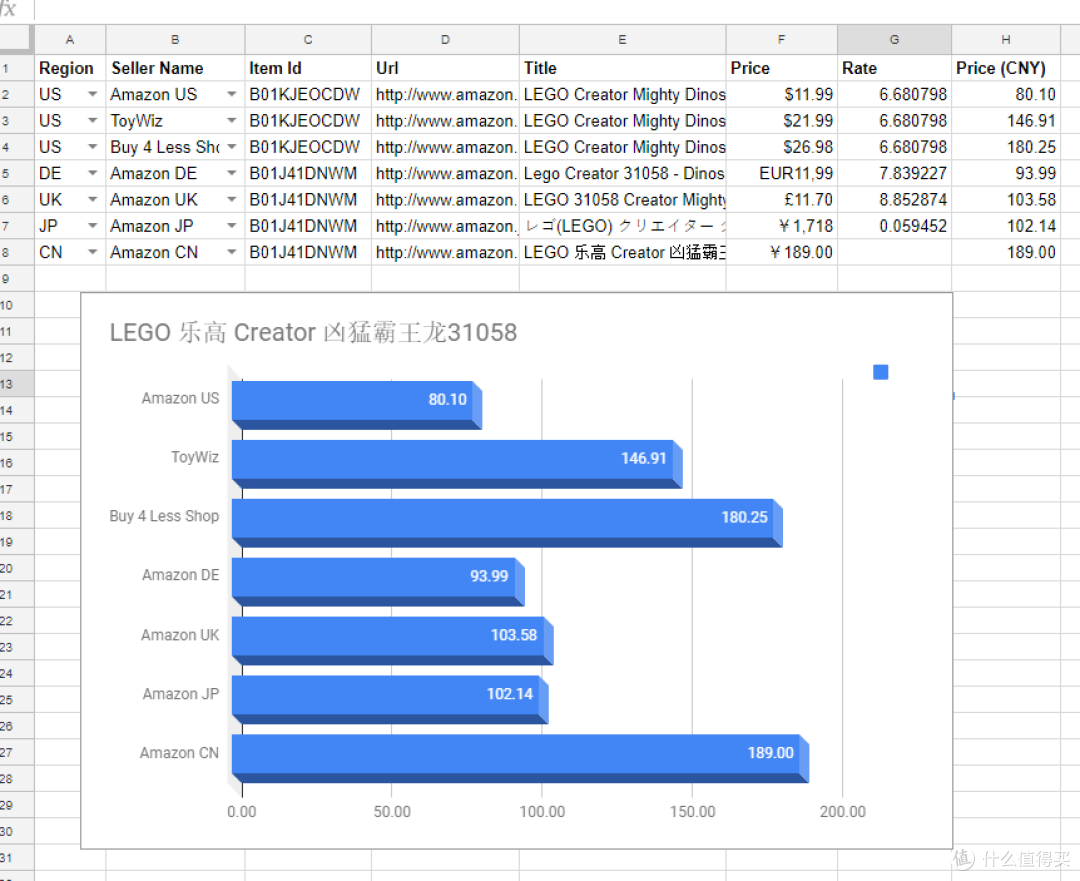Select column C header
Viewport: 1080px width, 881px height.
coord(308,40)
